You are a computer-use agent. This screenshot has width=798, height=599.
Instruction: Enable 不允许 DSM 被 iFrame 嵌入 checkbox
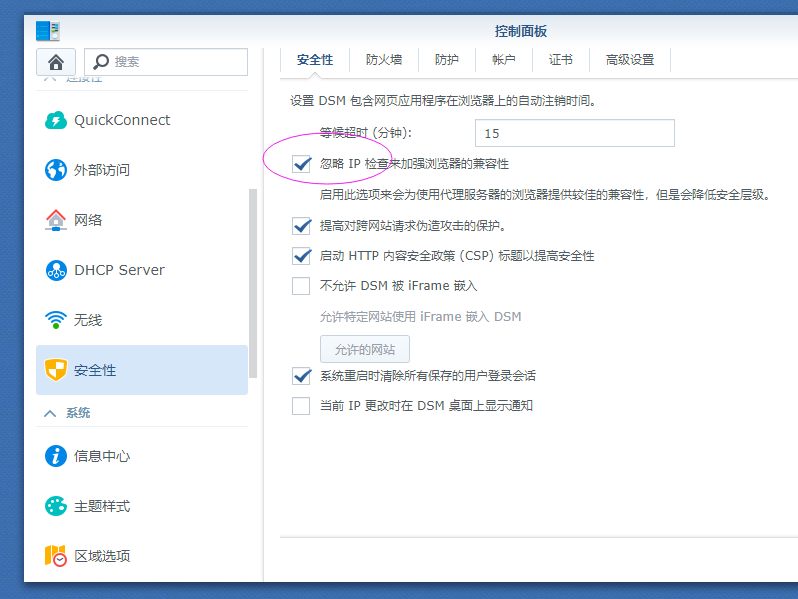click(301, 286)
